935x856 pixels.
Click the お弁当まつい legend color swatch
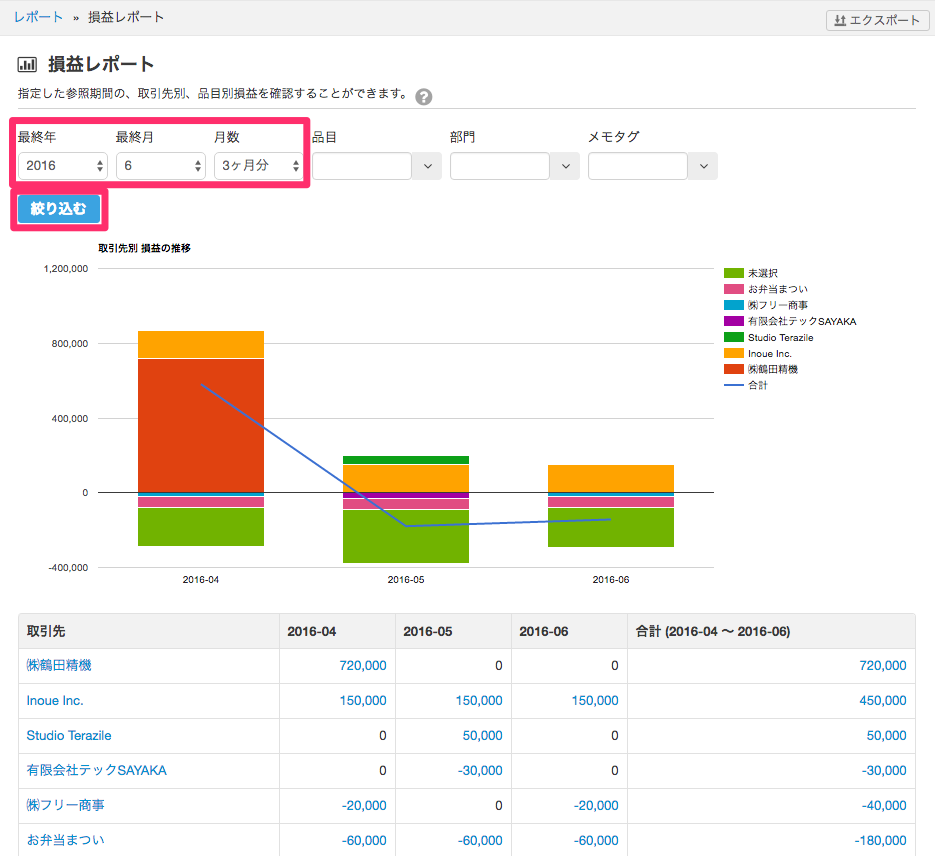point(733,289)
